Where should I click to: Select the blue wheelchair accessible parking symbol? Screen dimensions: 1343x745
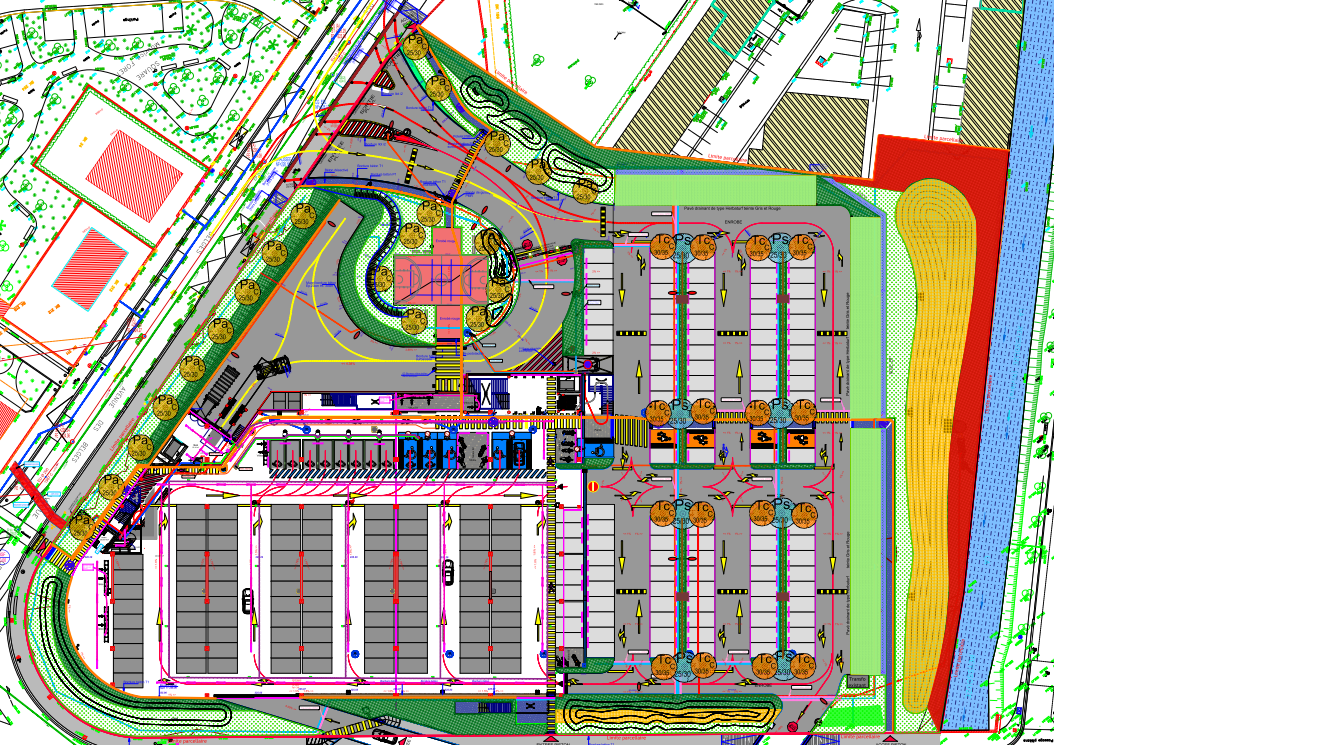598,450
